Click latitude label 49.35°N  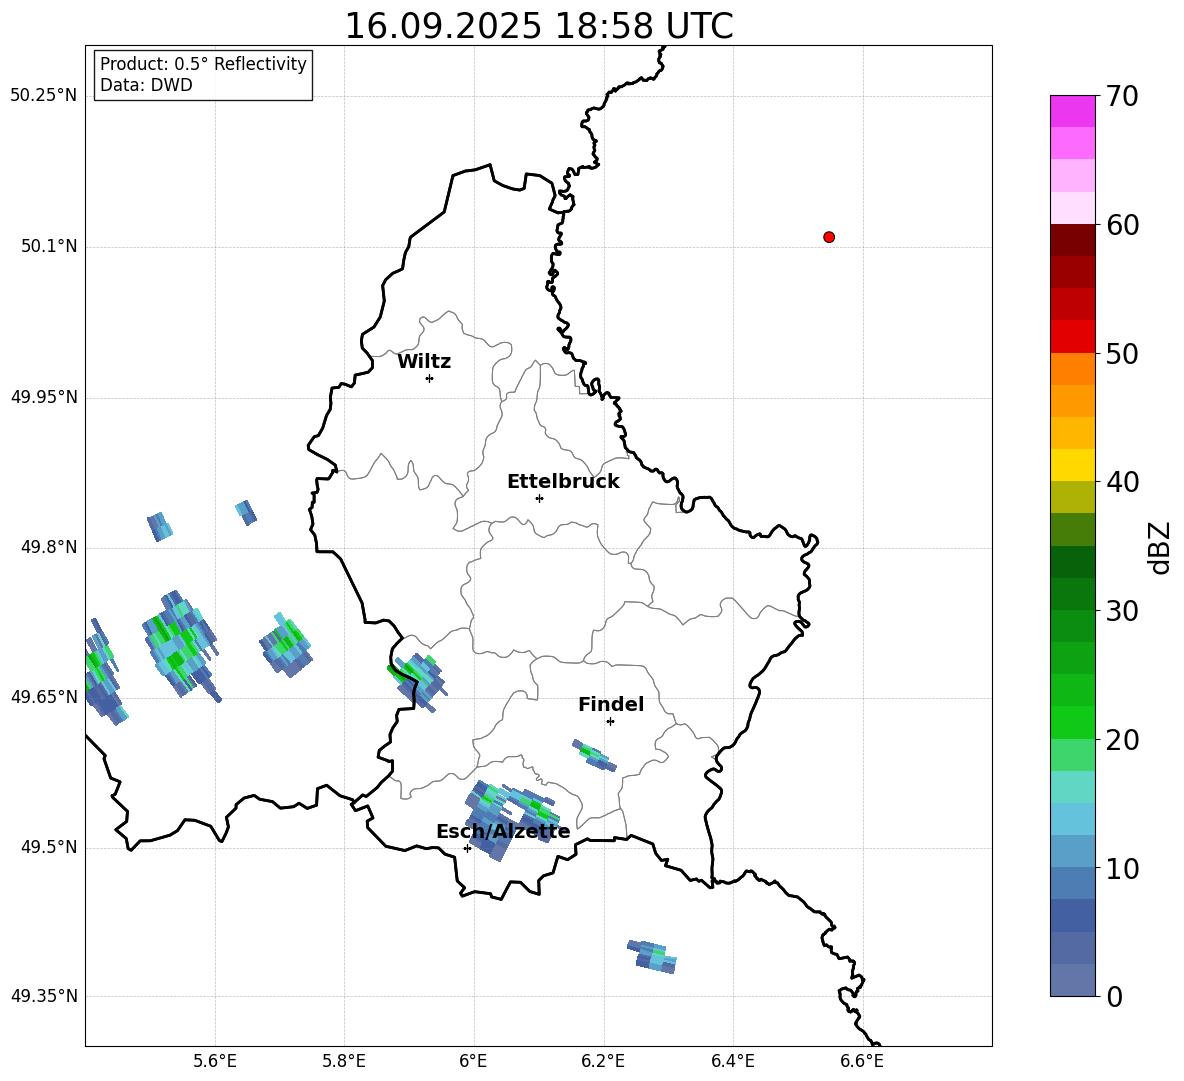[x=44, y=996]
